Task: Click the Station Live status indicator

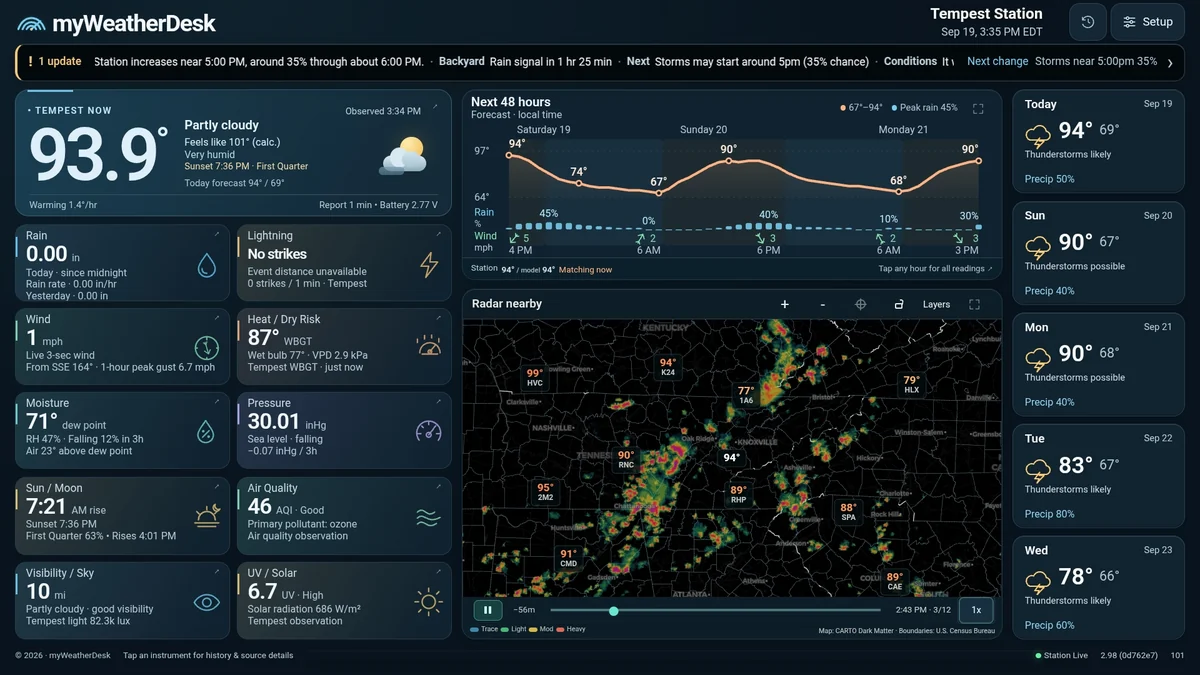Action: [1061, 656]
